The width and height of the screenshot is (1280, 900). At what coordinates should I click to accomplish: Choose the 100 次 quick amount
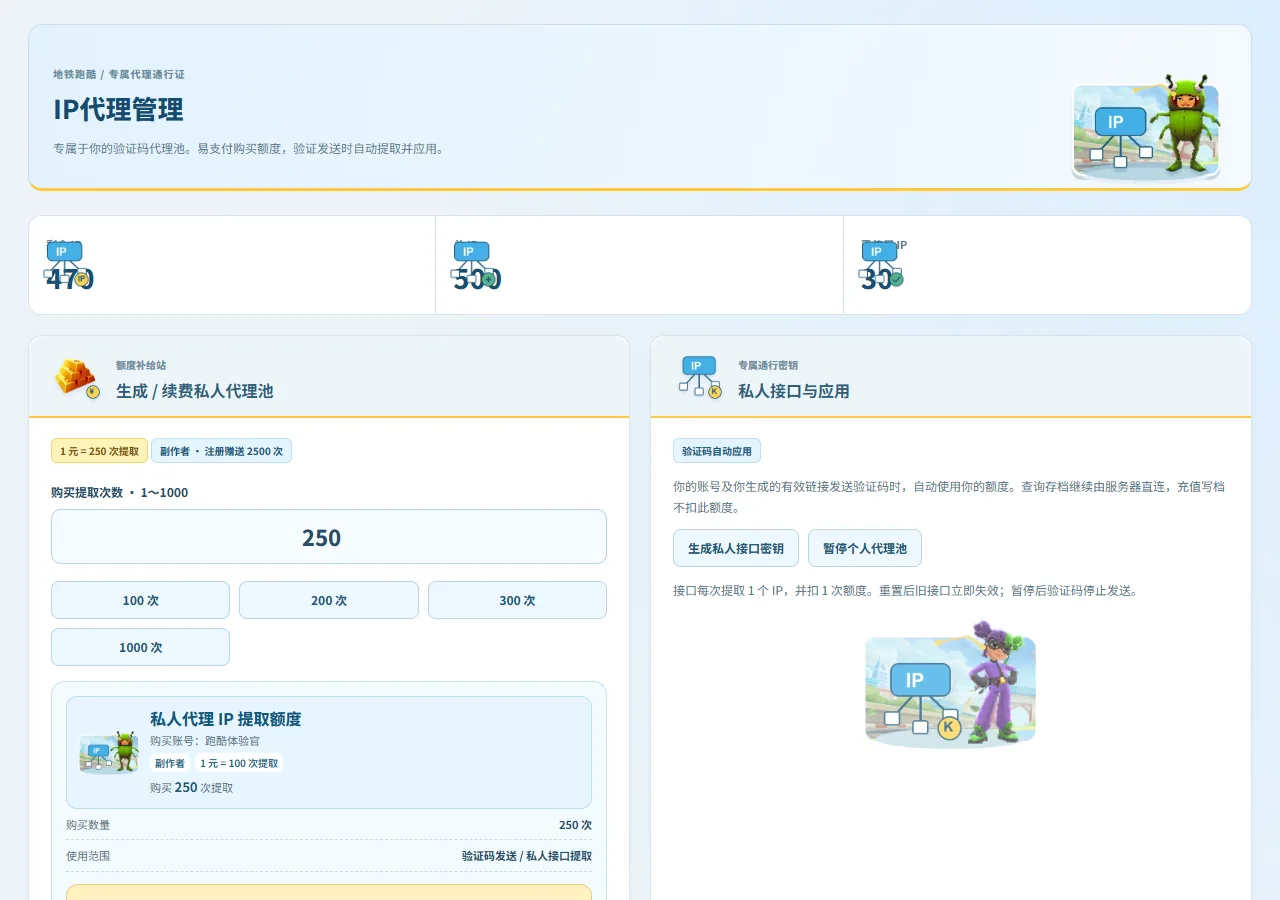[140, 600]
